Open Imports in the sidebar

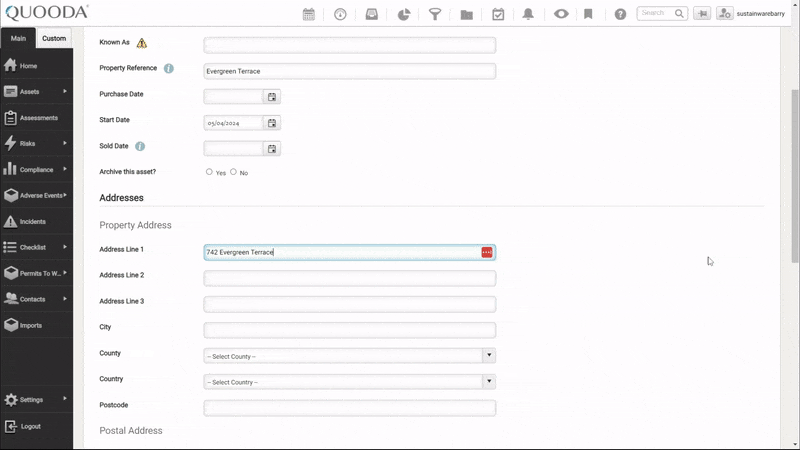(36, 325)
